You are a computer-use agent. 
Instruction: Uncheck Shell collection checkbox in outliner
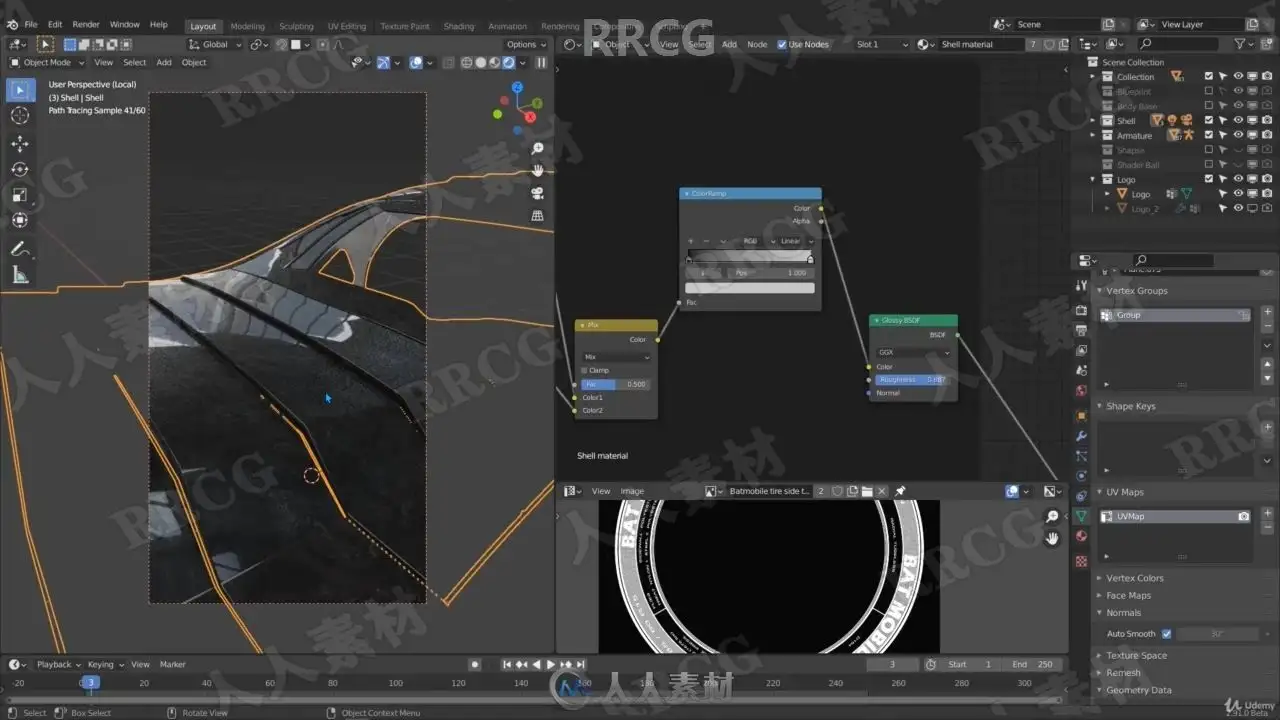[x=1209, y=120]
